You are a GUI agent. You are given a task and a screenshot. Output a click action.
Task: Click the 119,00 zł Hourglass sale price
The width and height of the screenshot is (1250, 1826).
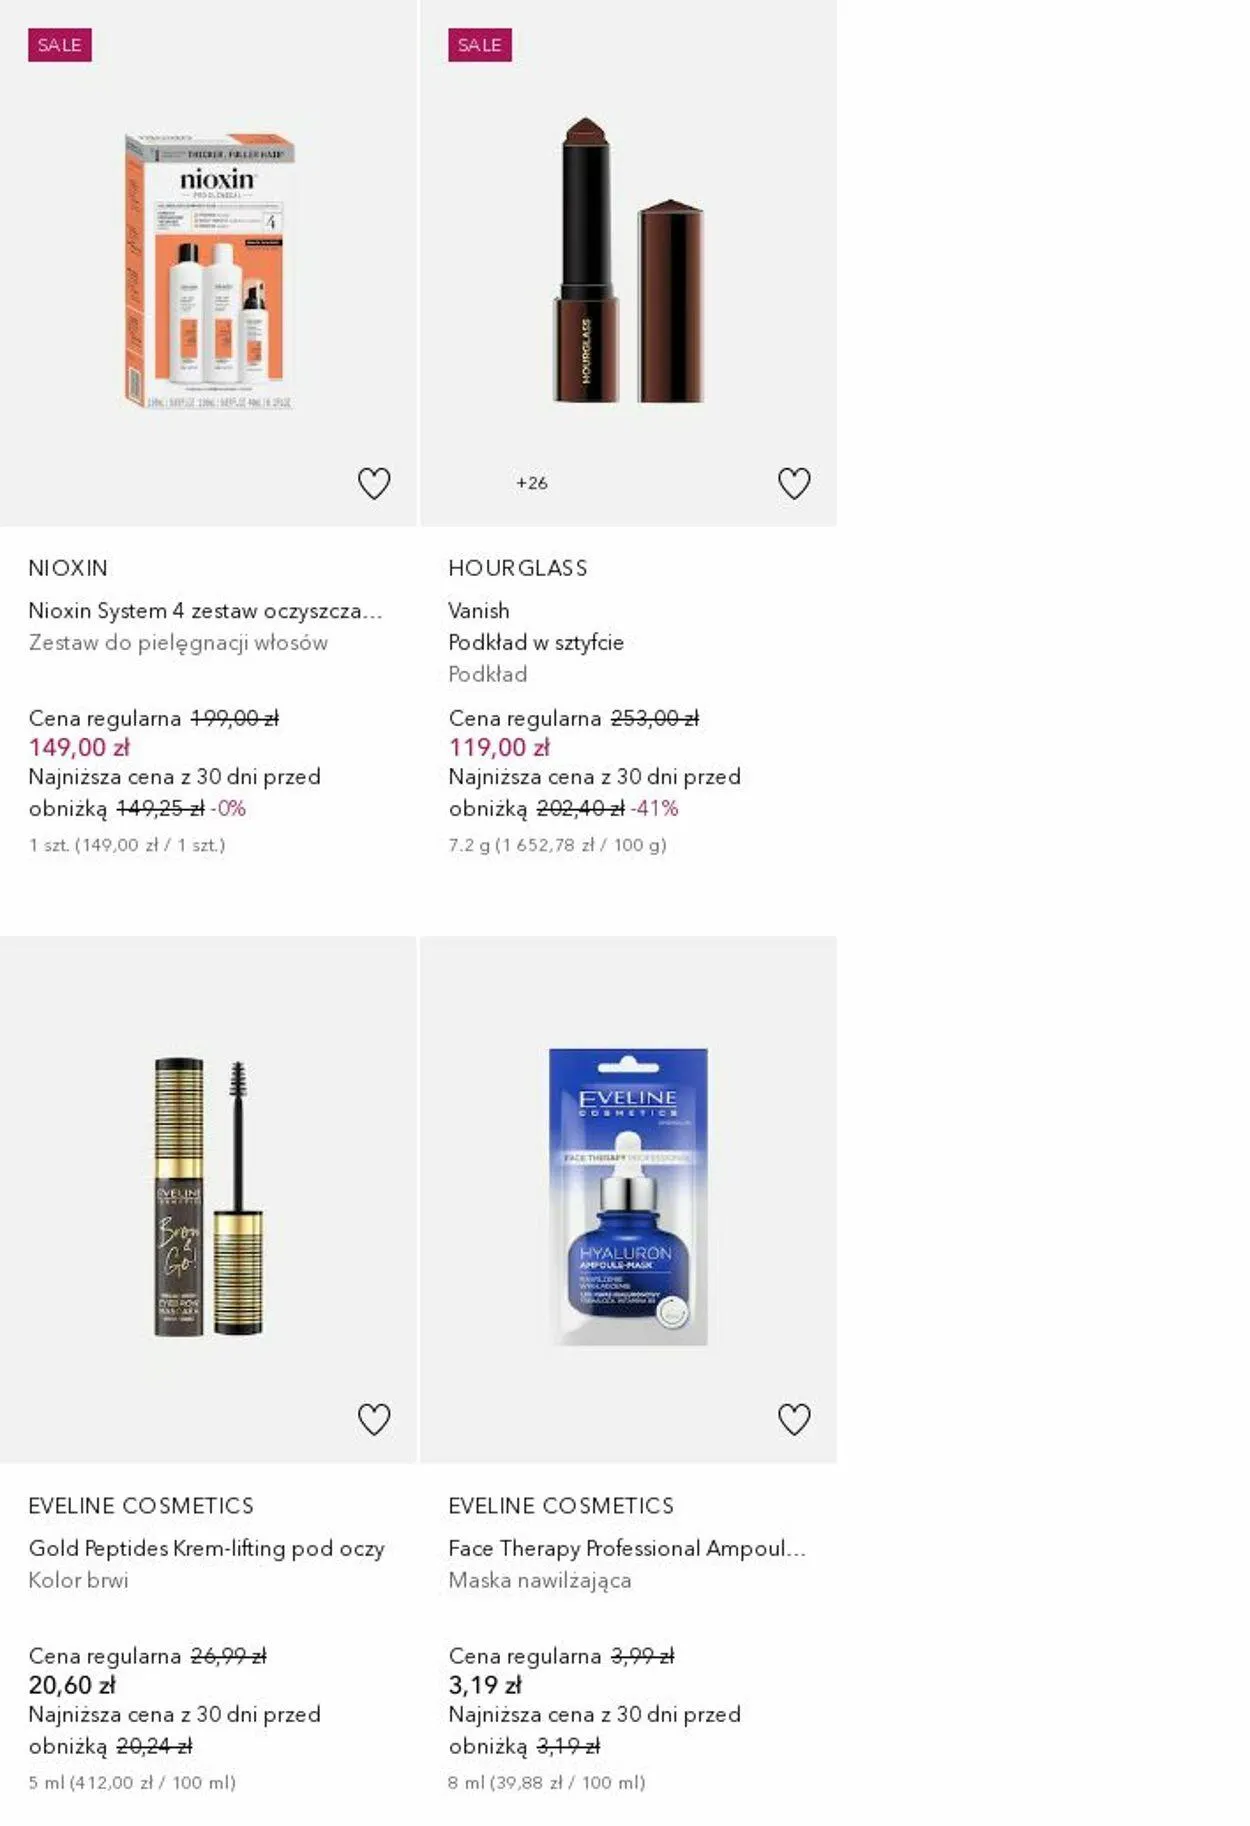[499, 747]
